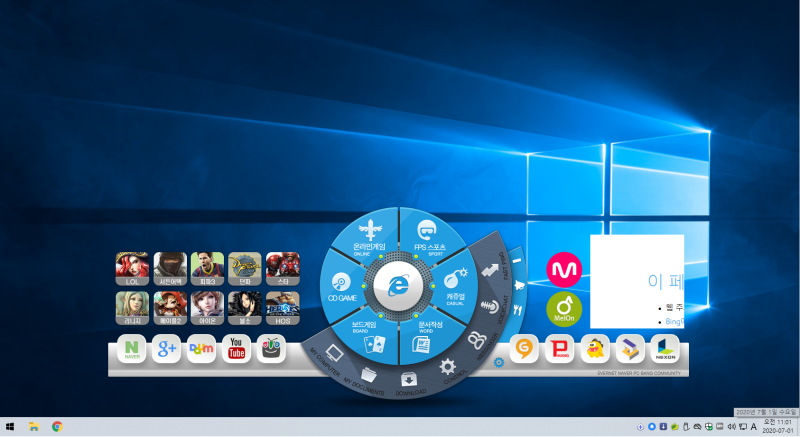The width and height of the screenshot is (800, 437).
Task: Open the Naver shortcut in the dock
Action: (132, 349)
